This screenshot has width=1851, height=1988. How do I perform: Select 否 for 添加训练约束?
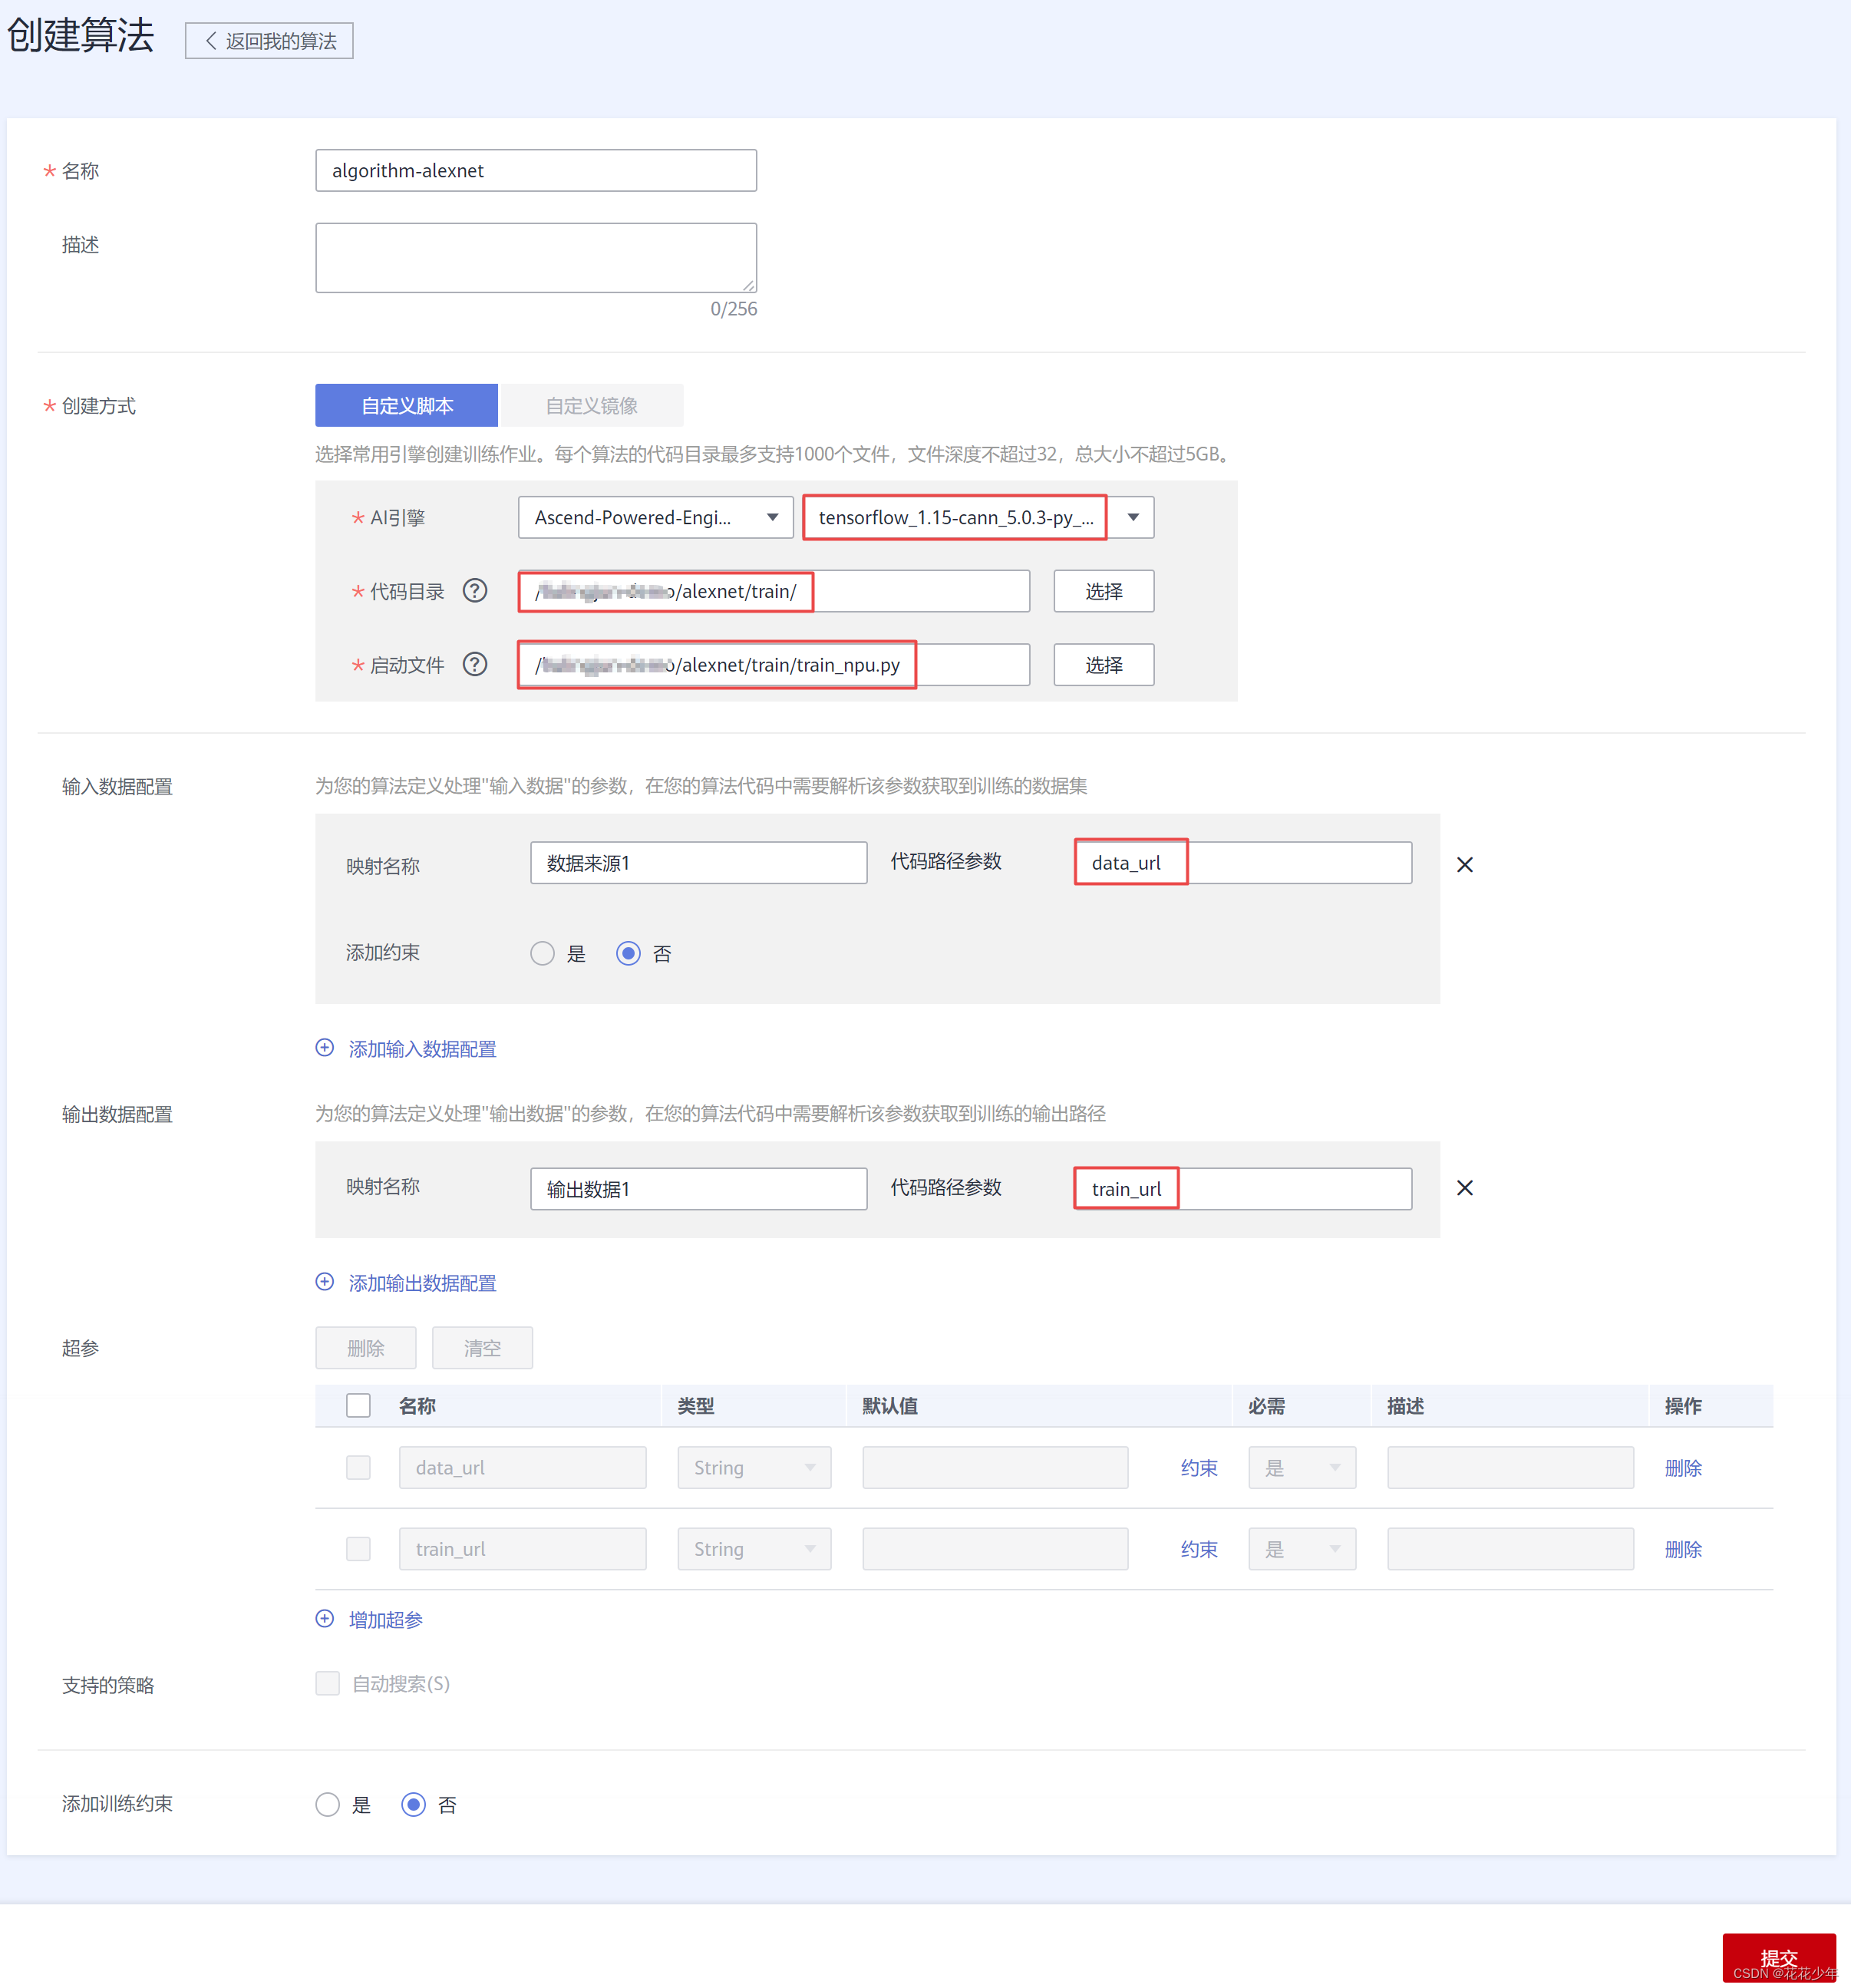[413, 1805]
